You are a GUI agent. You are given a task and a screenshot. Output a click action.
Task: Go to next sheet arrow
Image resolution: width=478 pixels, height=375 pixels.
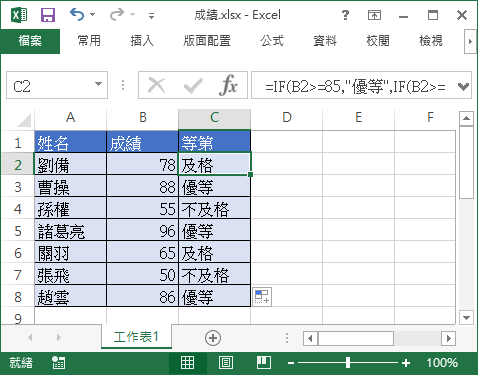[59, 338]
